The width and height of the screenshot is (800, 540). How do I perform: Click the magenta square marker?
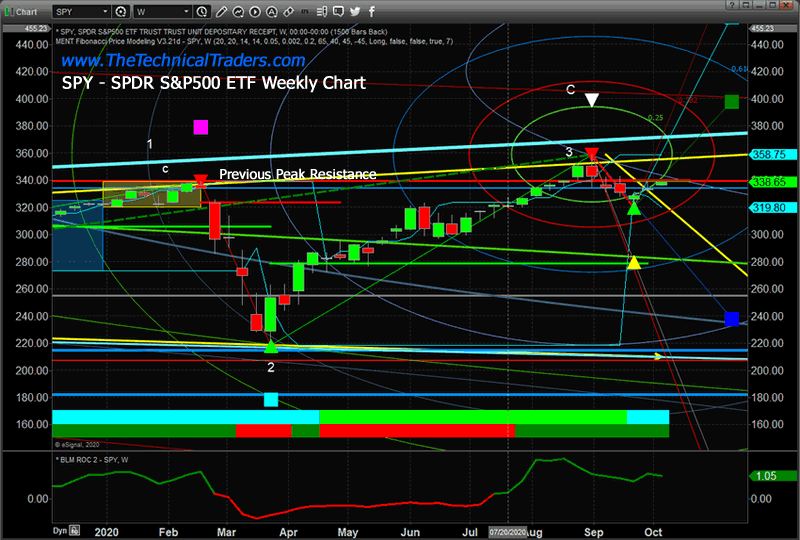tap(201, 127)
